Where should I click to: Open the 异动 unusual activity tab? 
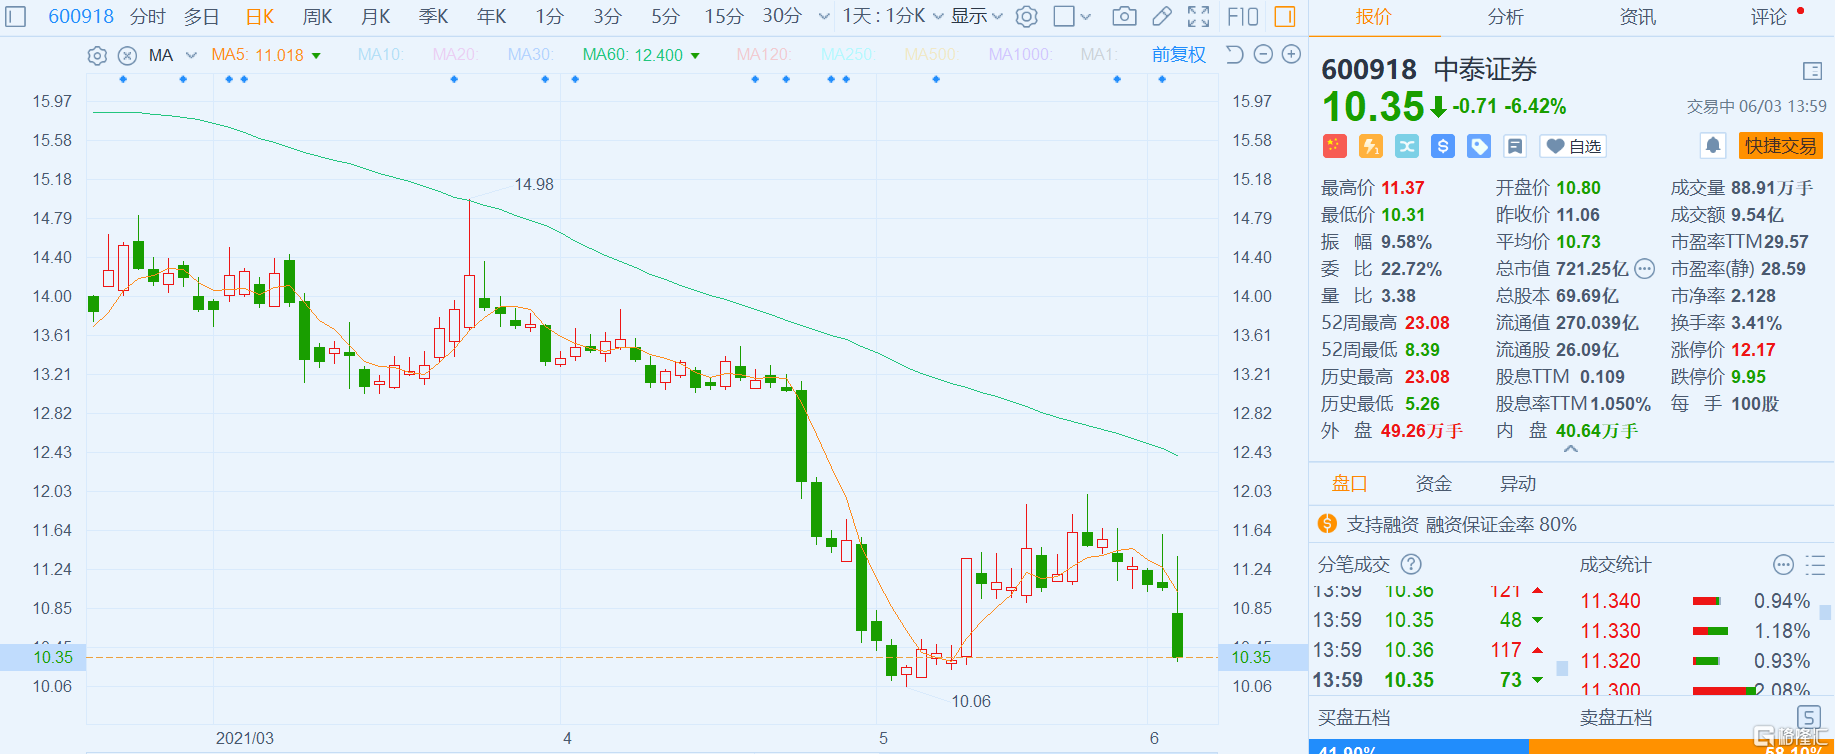tap(1517, 484)
